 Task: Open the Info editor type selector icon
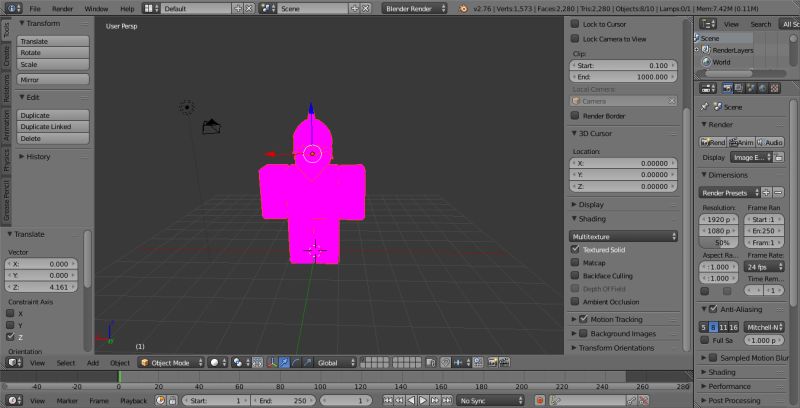(14, 9)
